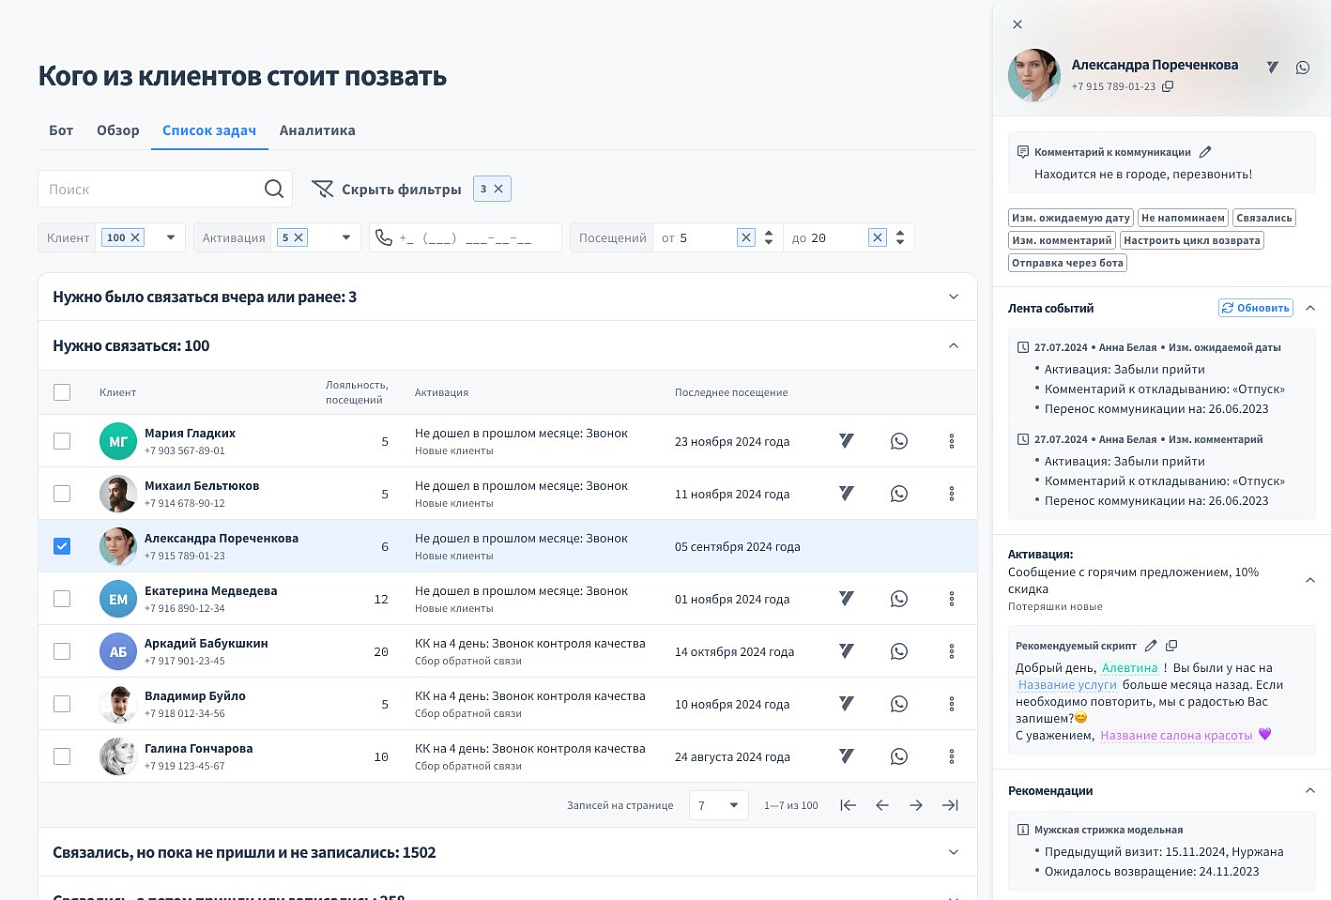Open the Клиент filter dropdown
Screen dimensions: 1331x900
point(171,237)
